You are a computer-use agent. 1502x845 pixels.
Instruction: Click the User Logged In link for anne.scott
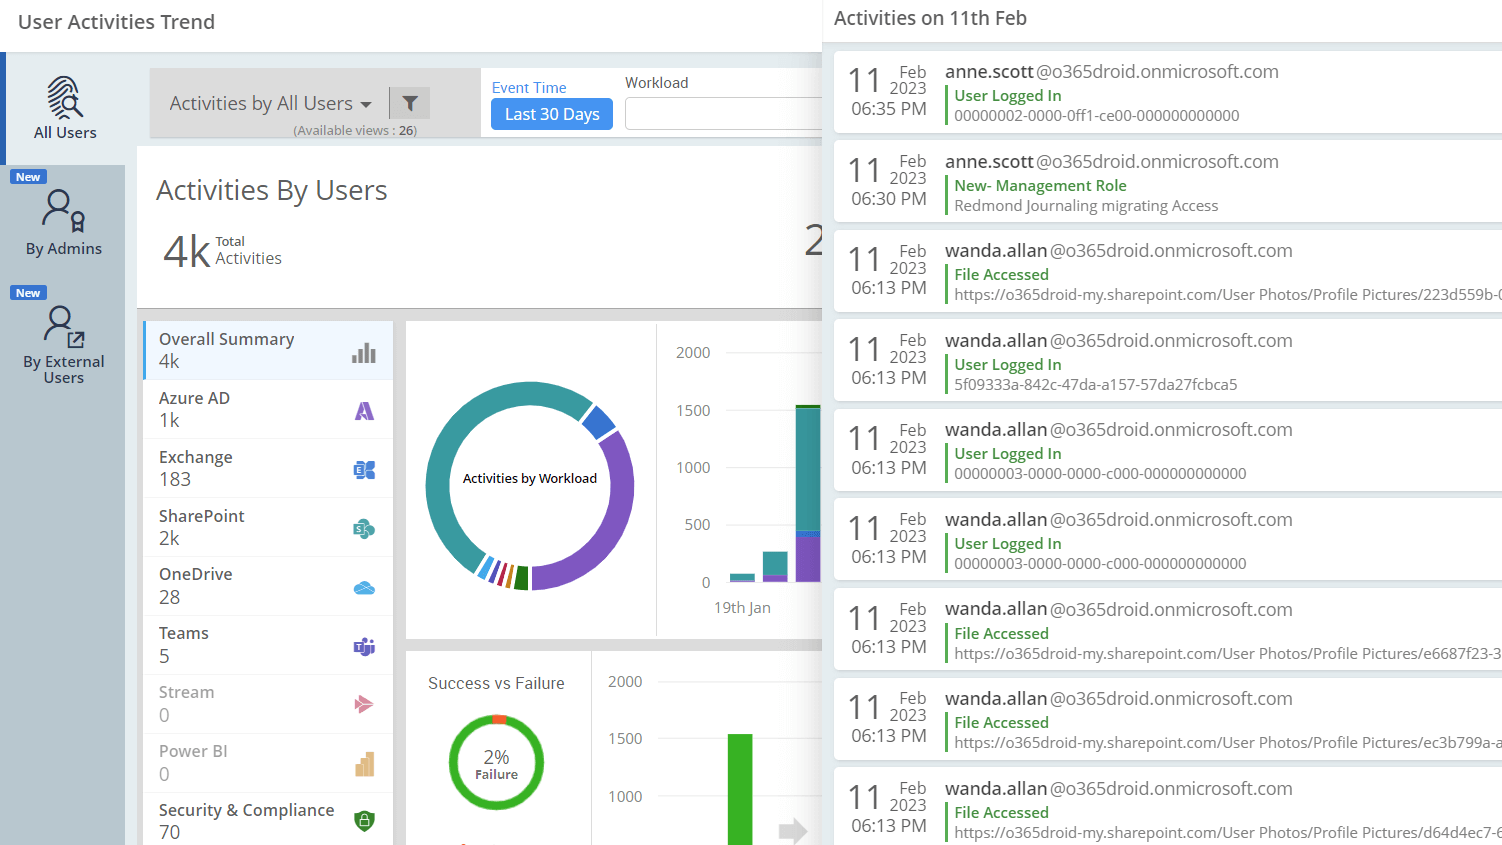[1007, 96]
